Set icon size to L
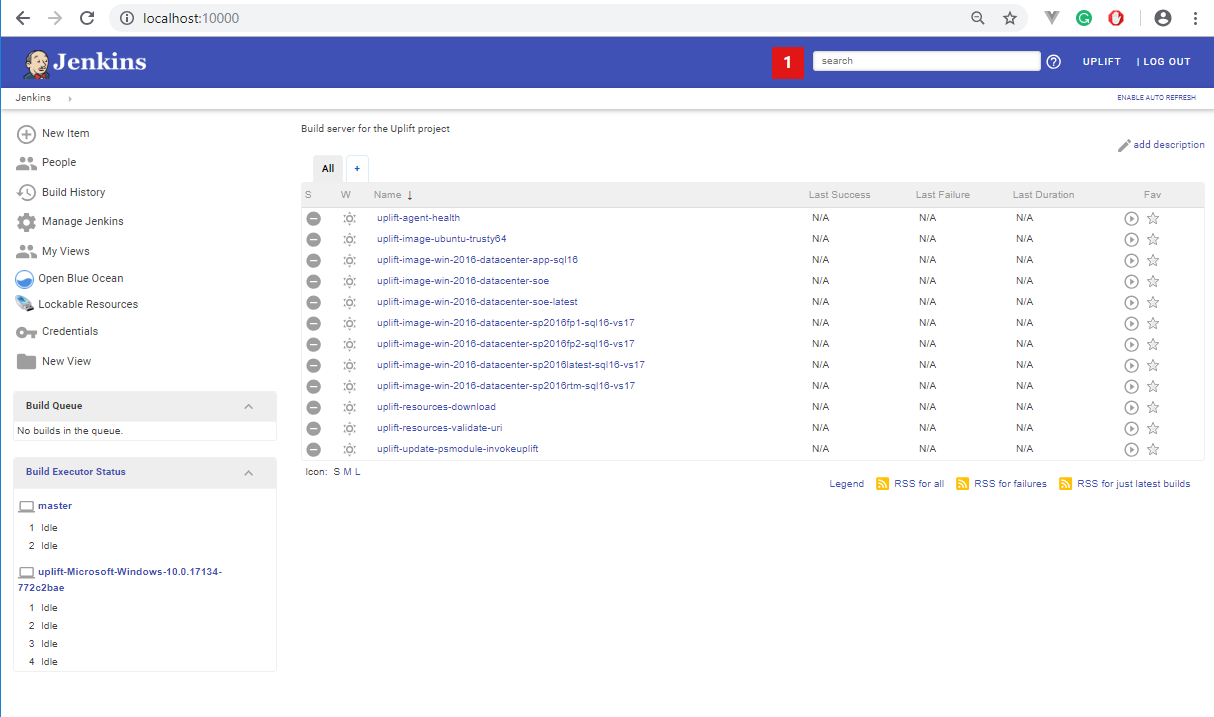 point(358,472)
